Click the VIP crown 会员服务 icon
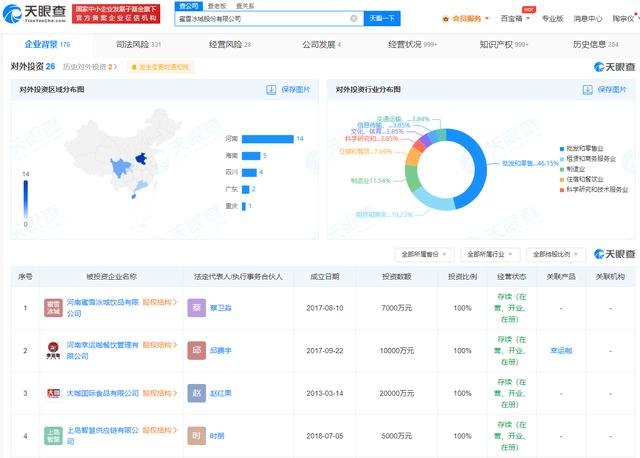The width and height of the screenshot is (640, 458). click(446, 19)
